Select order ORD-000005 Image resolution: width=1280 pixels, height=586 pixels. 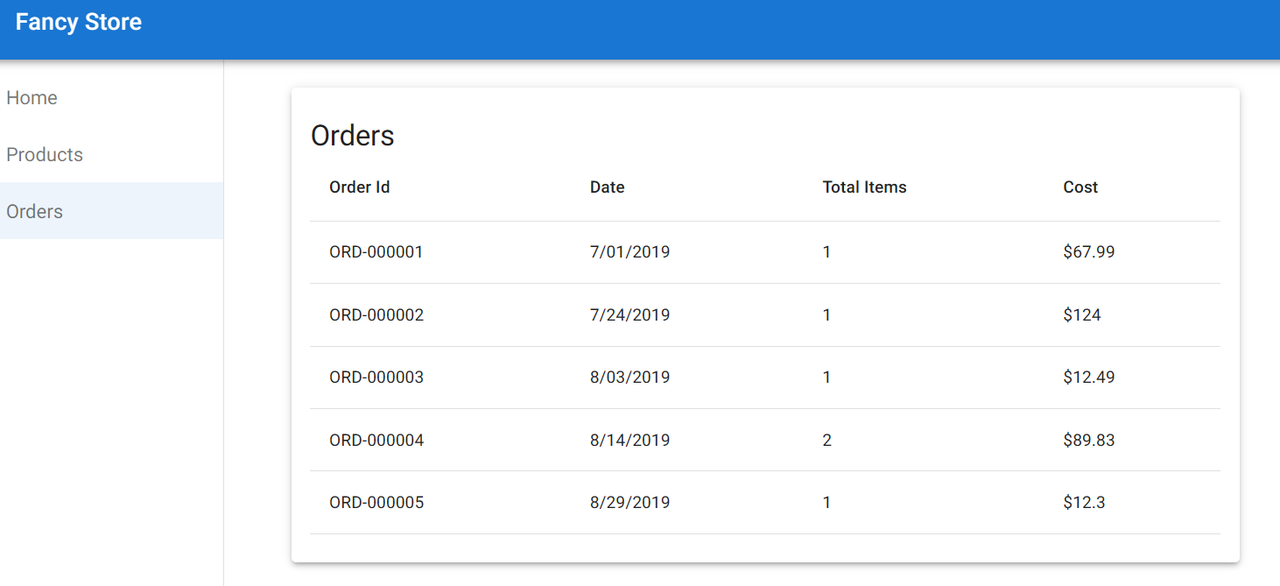click(376, 502)
